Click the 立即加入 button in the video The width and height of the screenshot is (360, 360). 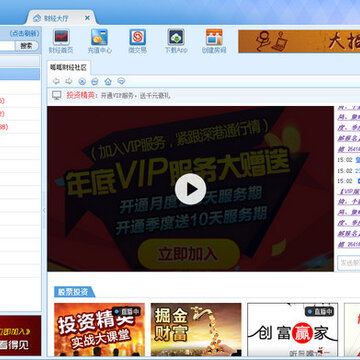coord(189,254)
